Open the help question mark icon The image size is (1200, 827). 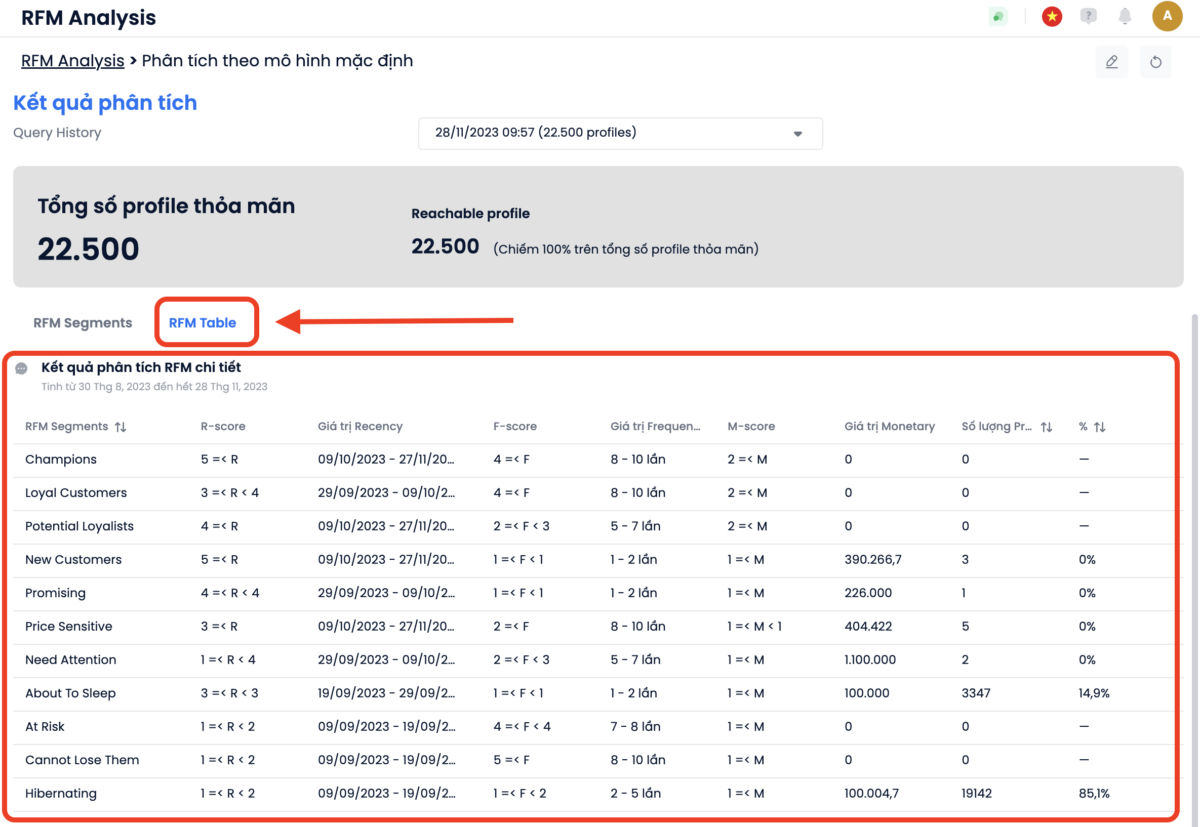pyautogui.click(x=1089, y=17)
